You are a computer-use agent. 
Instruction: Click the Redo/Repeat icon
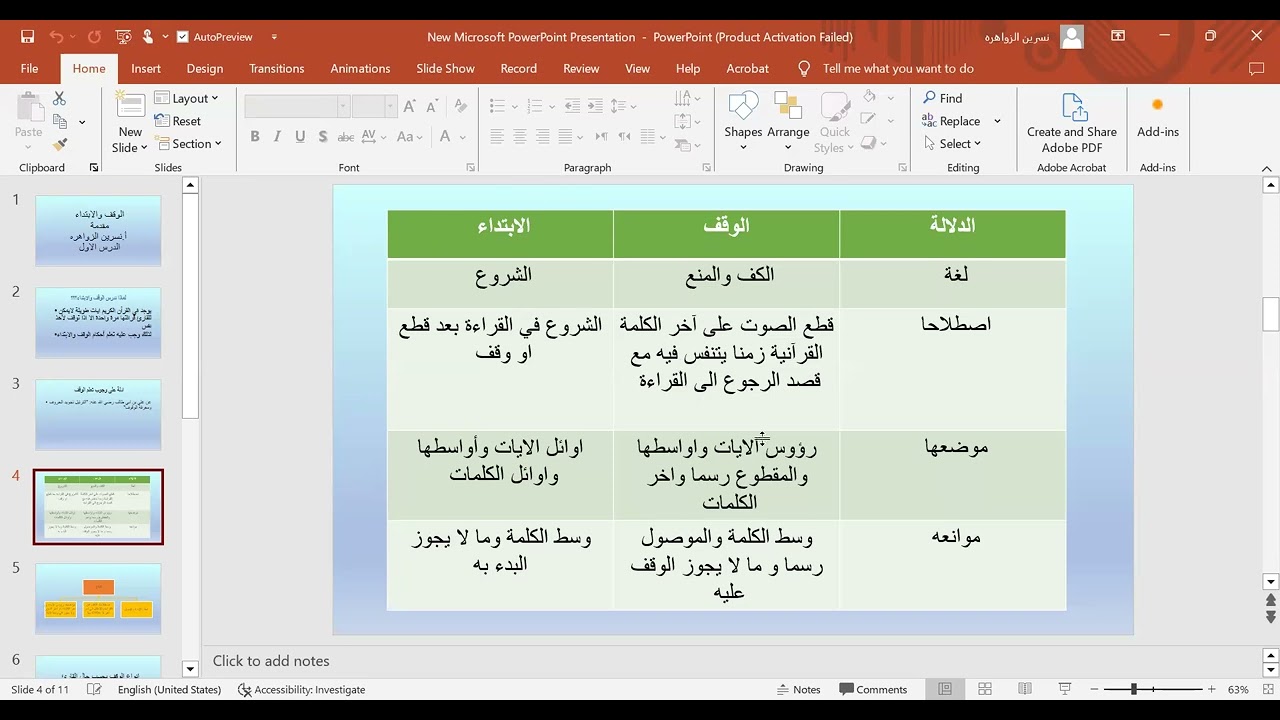(94, 37)
